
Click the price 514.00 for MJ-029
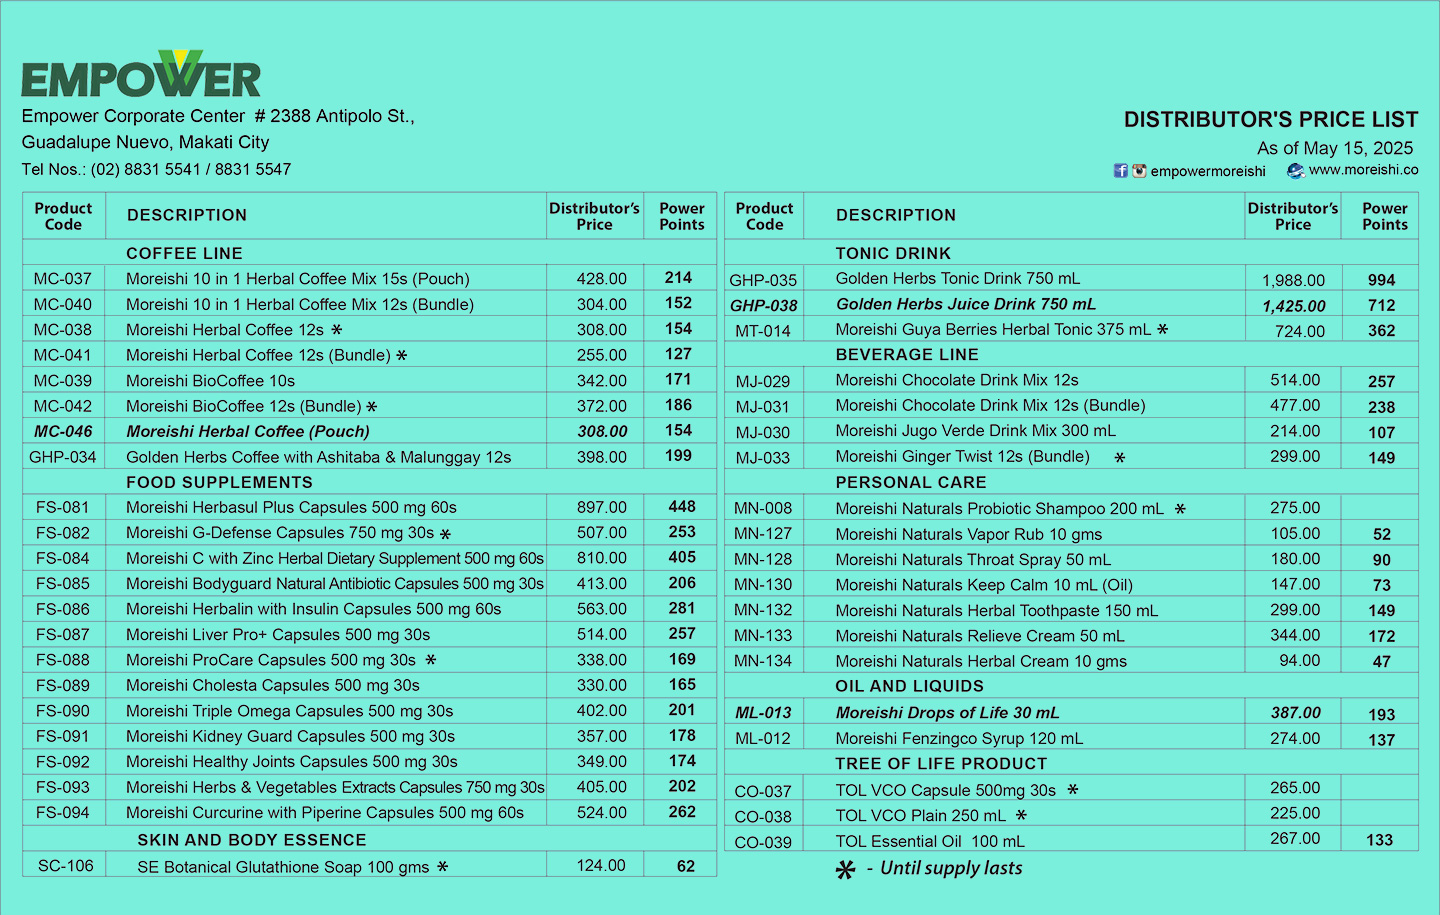[x=1295, y=381]
